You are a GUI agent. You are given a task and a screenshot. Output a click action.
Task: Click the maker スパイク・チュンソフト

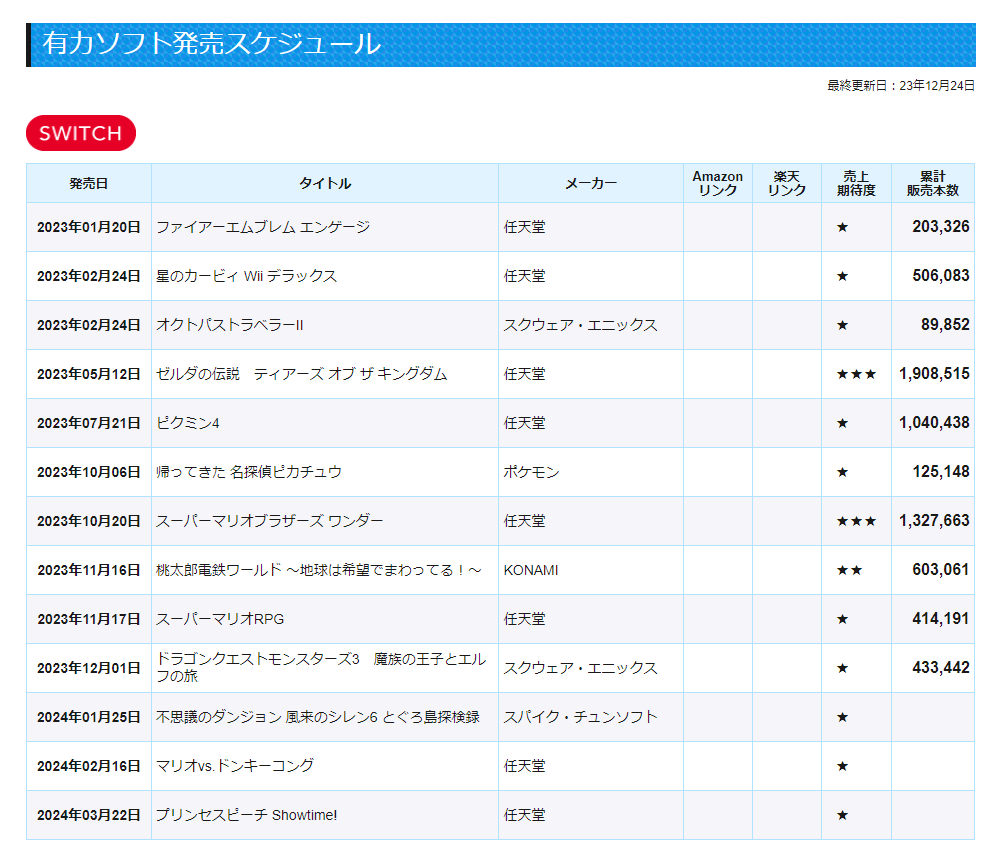[580, 717]
